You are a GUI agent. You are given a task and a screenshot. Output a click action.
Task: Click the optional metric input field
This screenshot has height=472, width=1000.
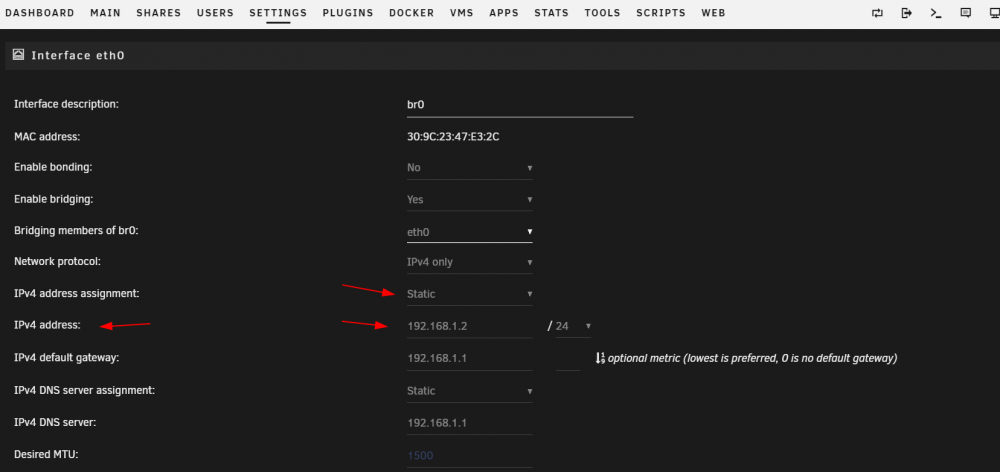568,359
